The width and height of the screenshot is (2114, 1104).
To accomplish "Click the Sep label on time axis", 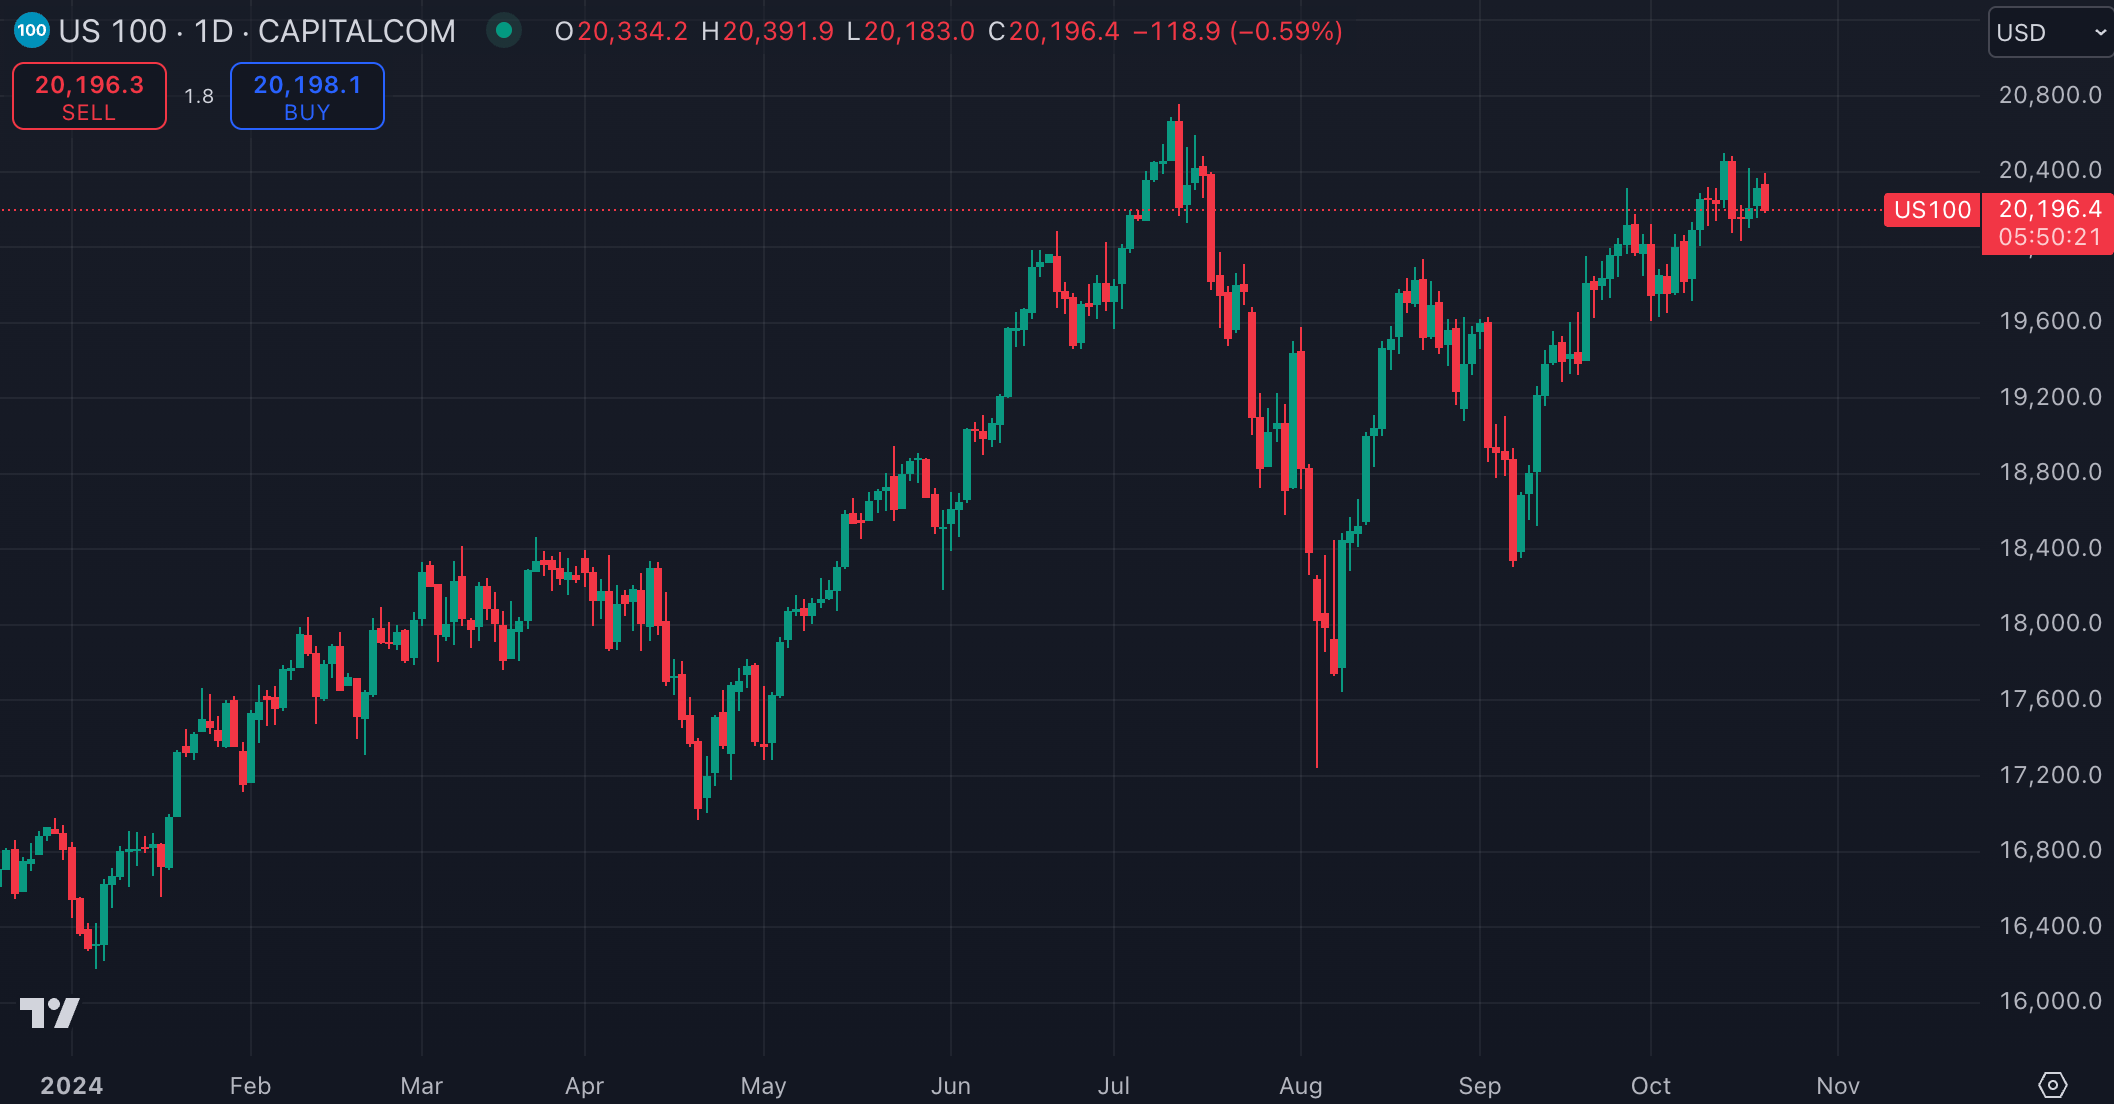I will [x=1480, y=1086].
